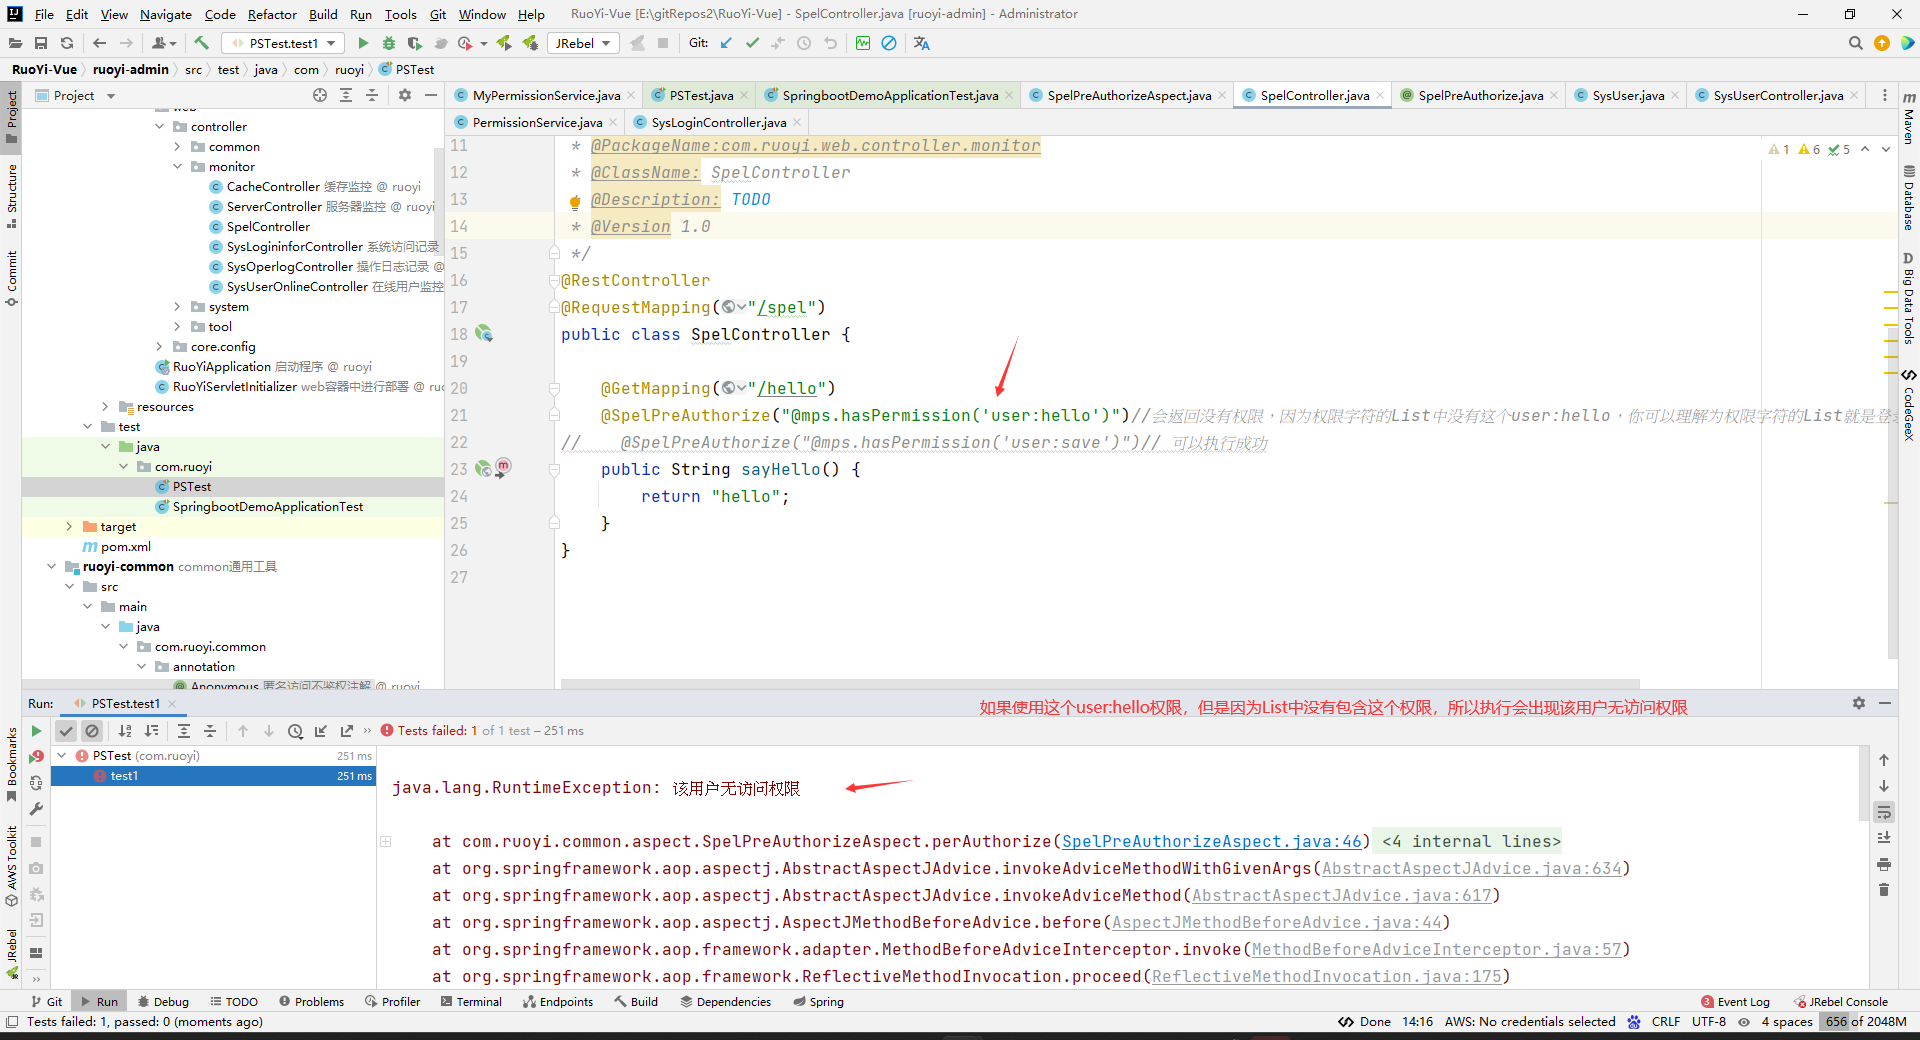Switch to SpelPreAuthorizeAspect.java tab
This screenshot has height=1040, width=1920.
[1128, 95]
